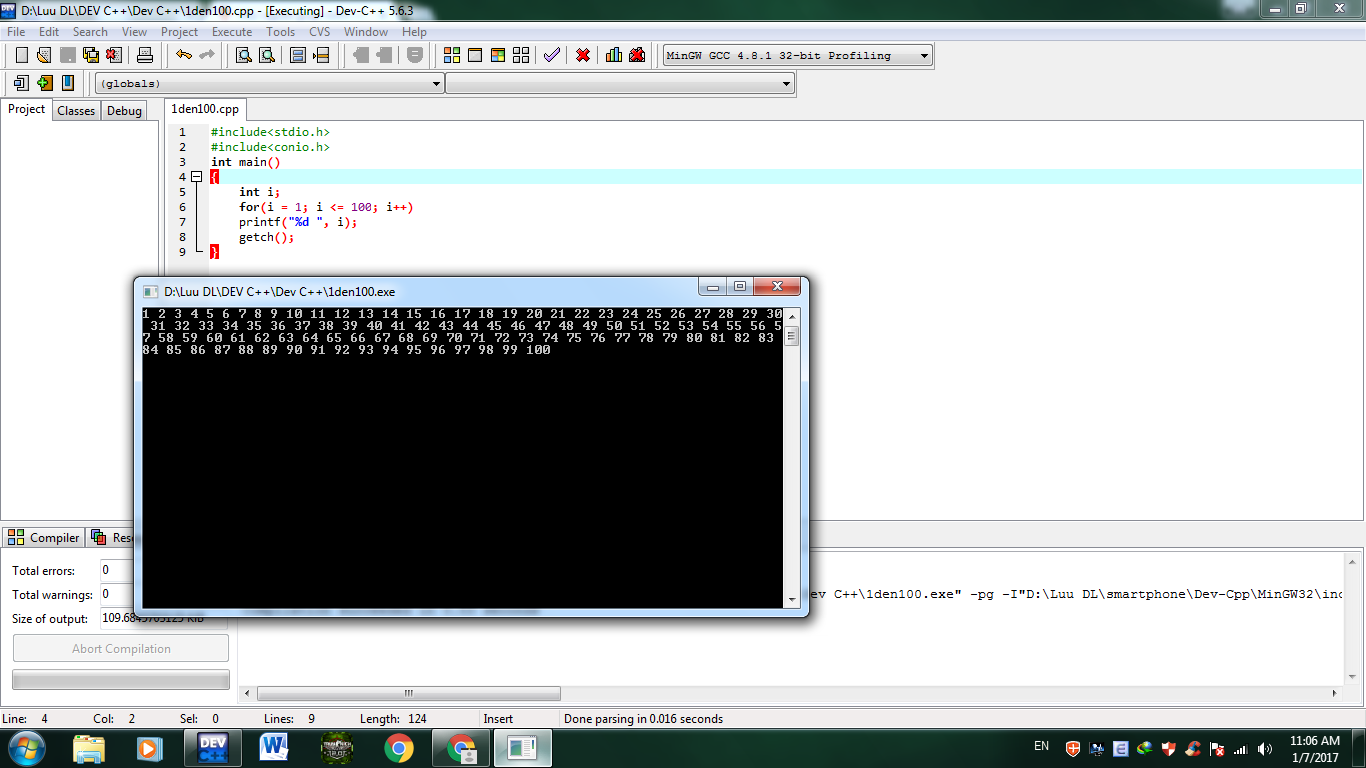Click the New file toolbar icon
This screenshot has width=1366, height=768.
coord(21,55)
